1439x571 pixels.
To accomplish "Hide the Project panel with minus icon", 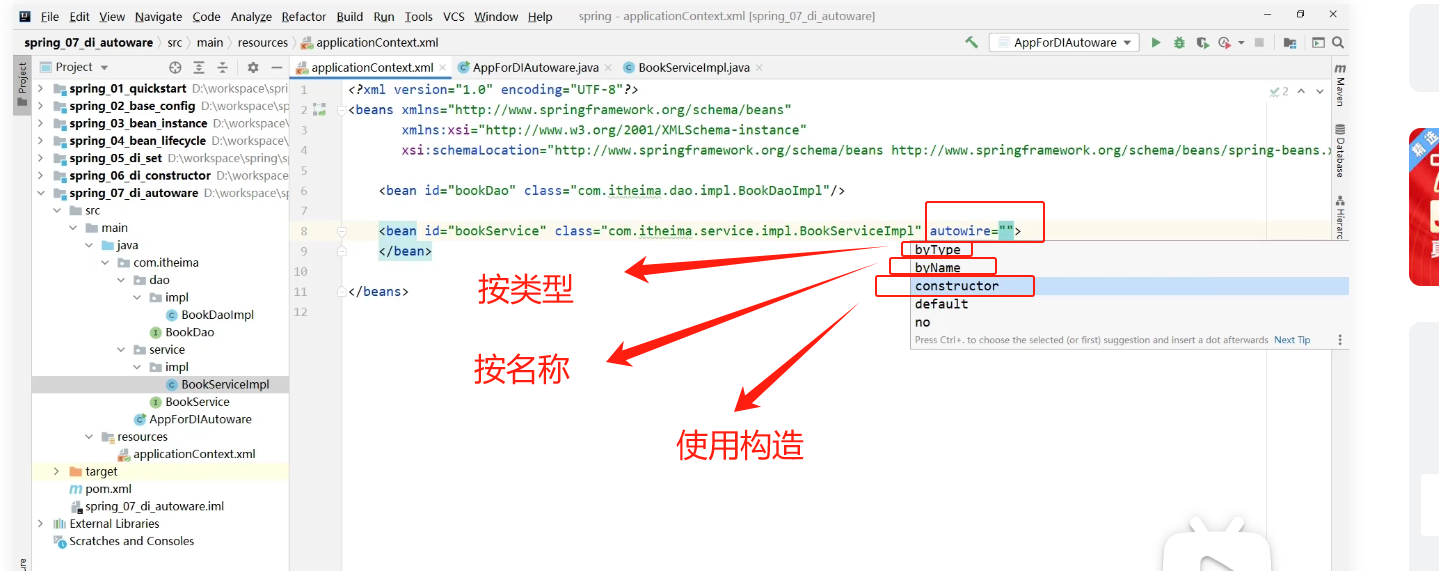I will tap(276, 67).
